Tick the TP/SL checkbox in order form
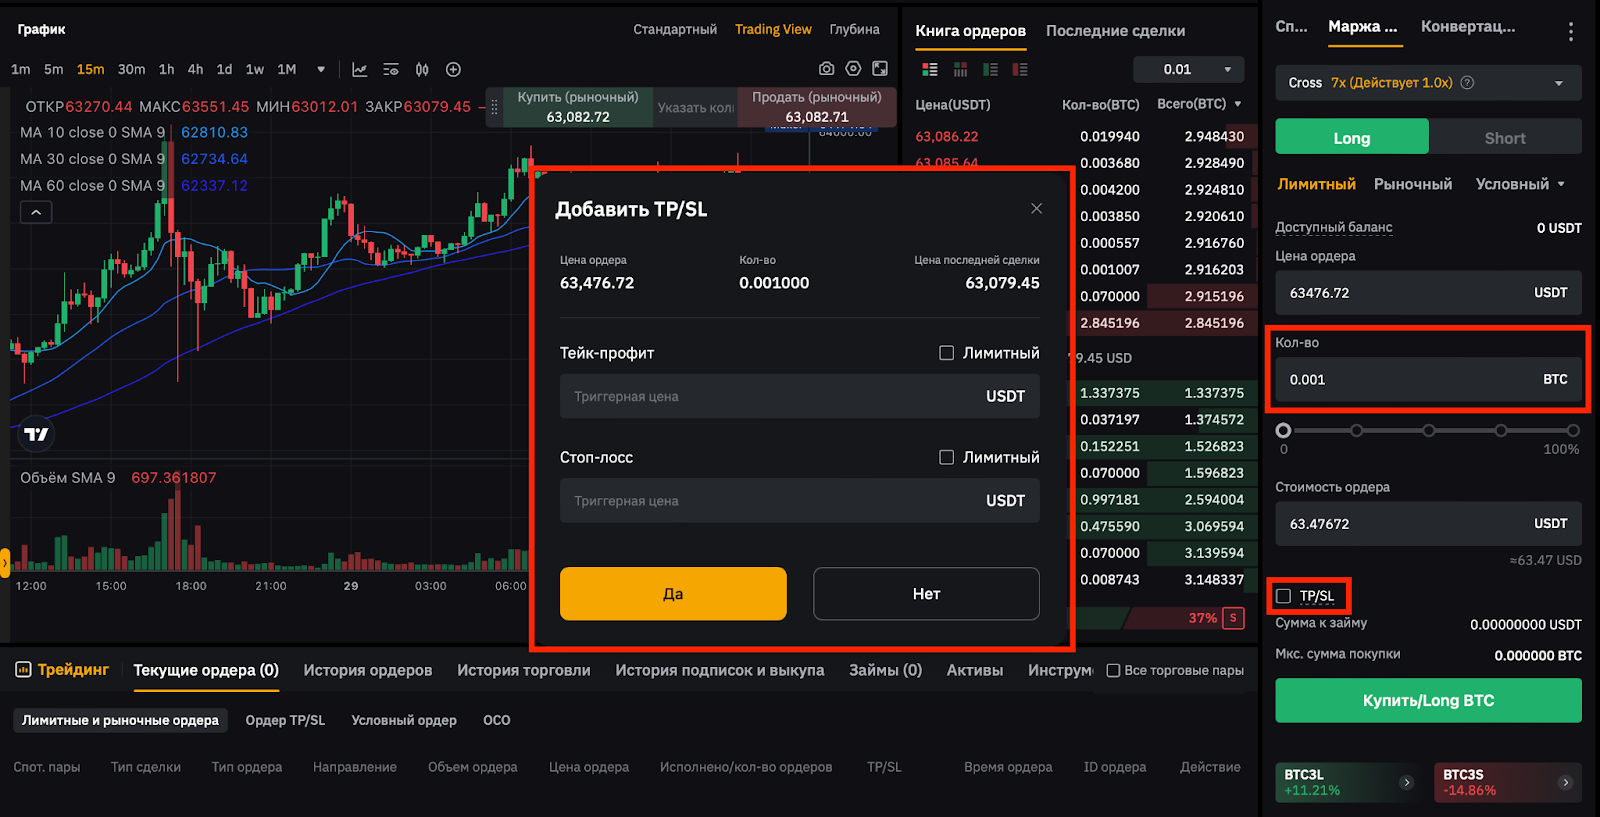This screenshot has width=1600, height=817. (x=1284, y=596)
